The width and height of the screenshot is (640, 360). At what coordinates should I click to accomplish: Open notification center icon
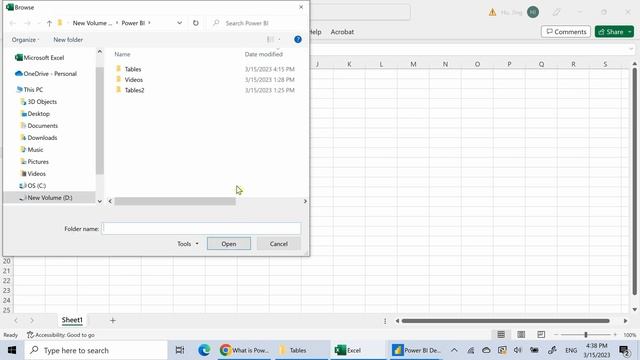624,350
